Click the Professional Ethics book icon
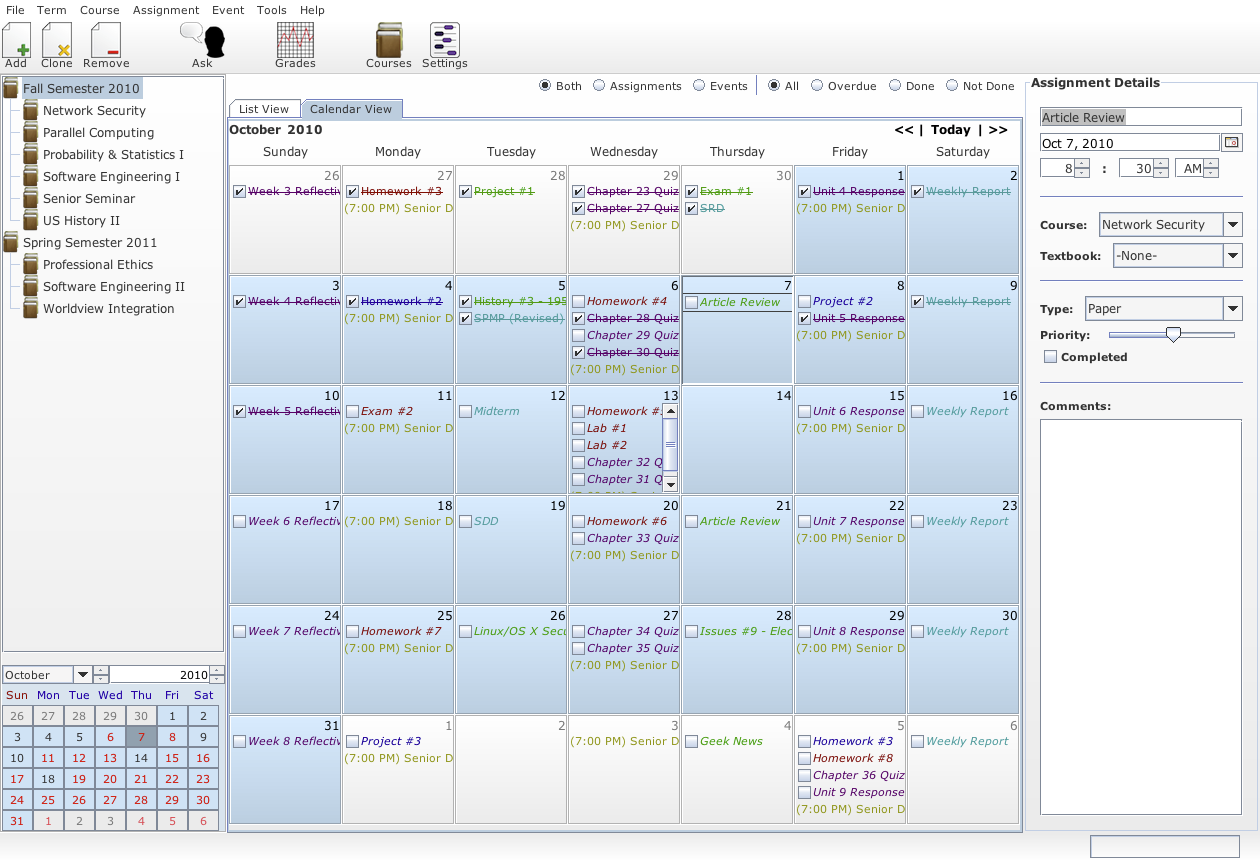 click(30, 264)
